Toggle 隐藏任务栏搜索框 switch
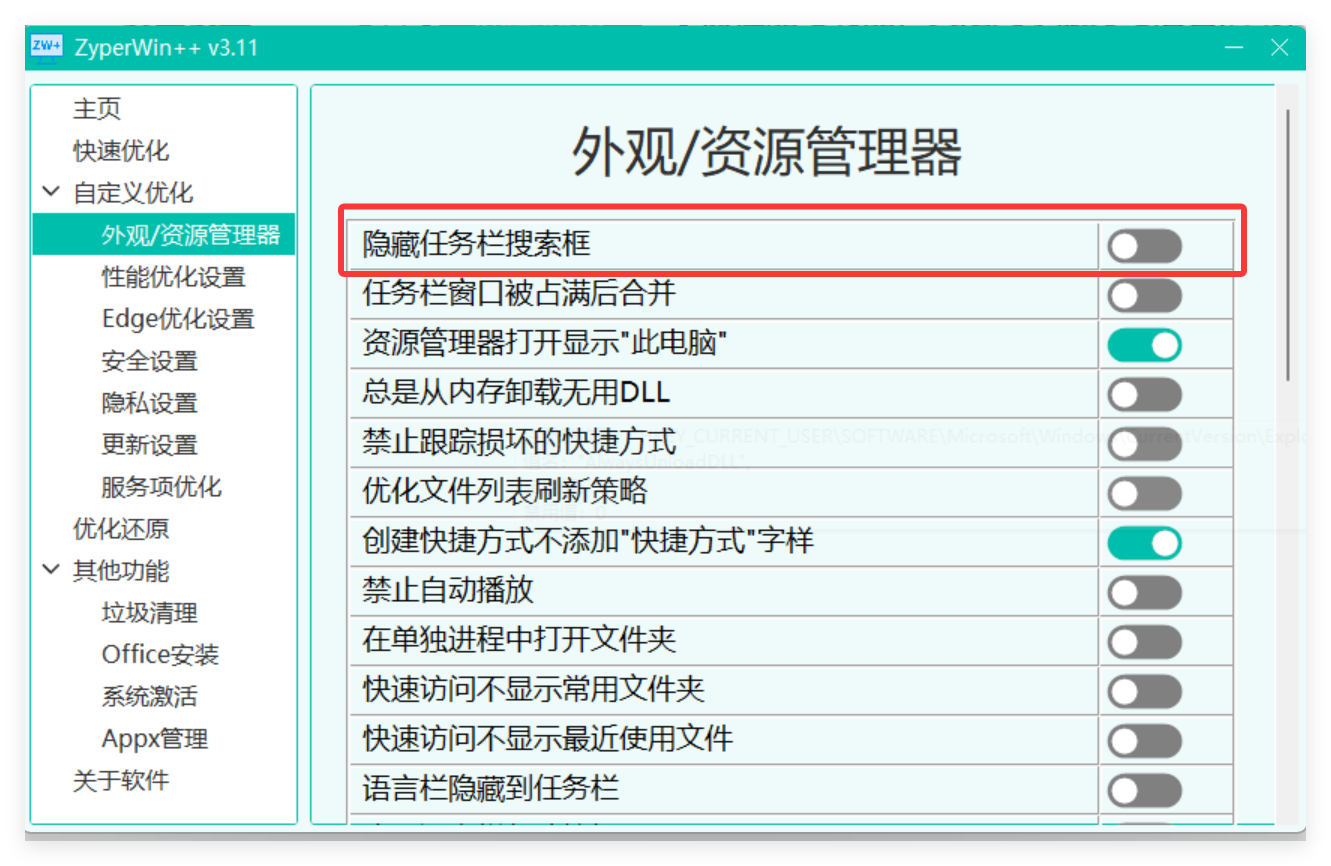Screen dimensions: 1331x866 click(1145, 245)
